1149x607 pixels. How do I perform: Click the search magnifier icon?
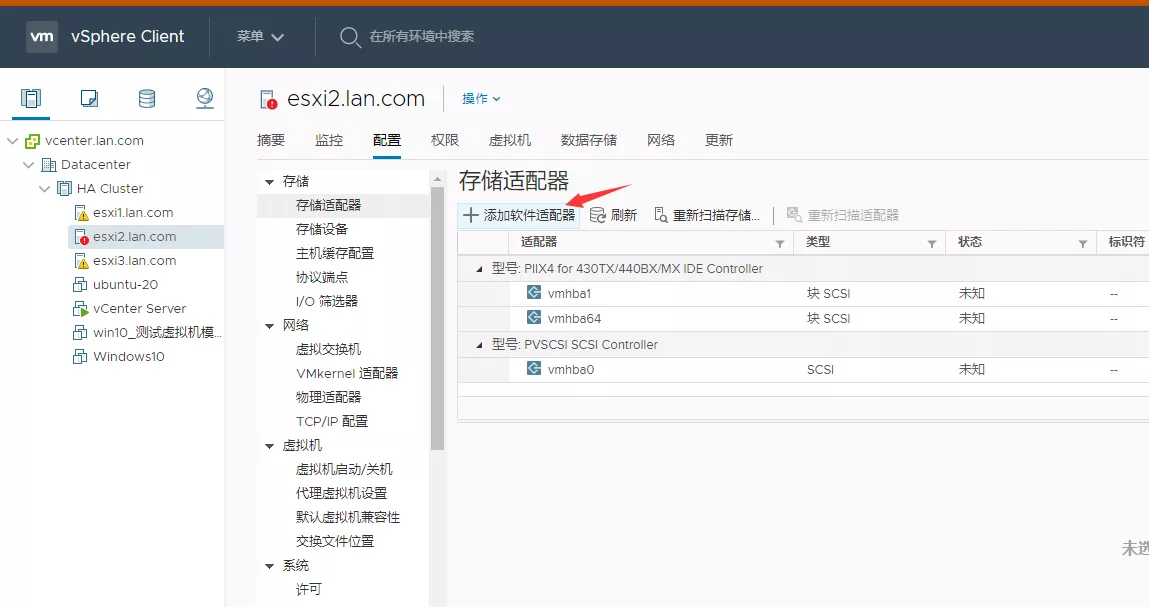(x=350, y=37)
